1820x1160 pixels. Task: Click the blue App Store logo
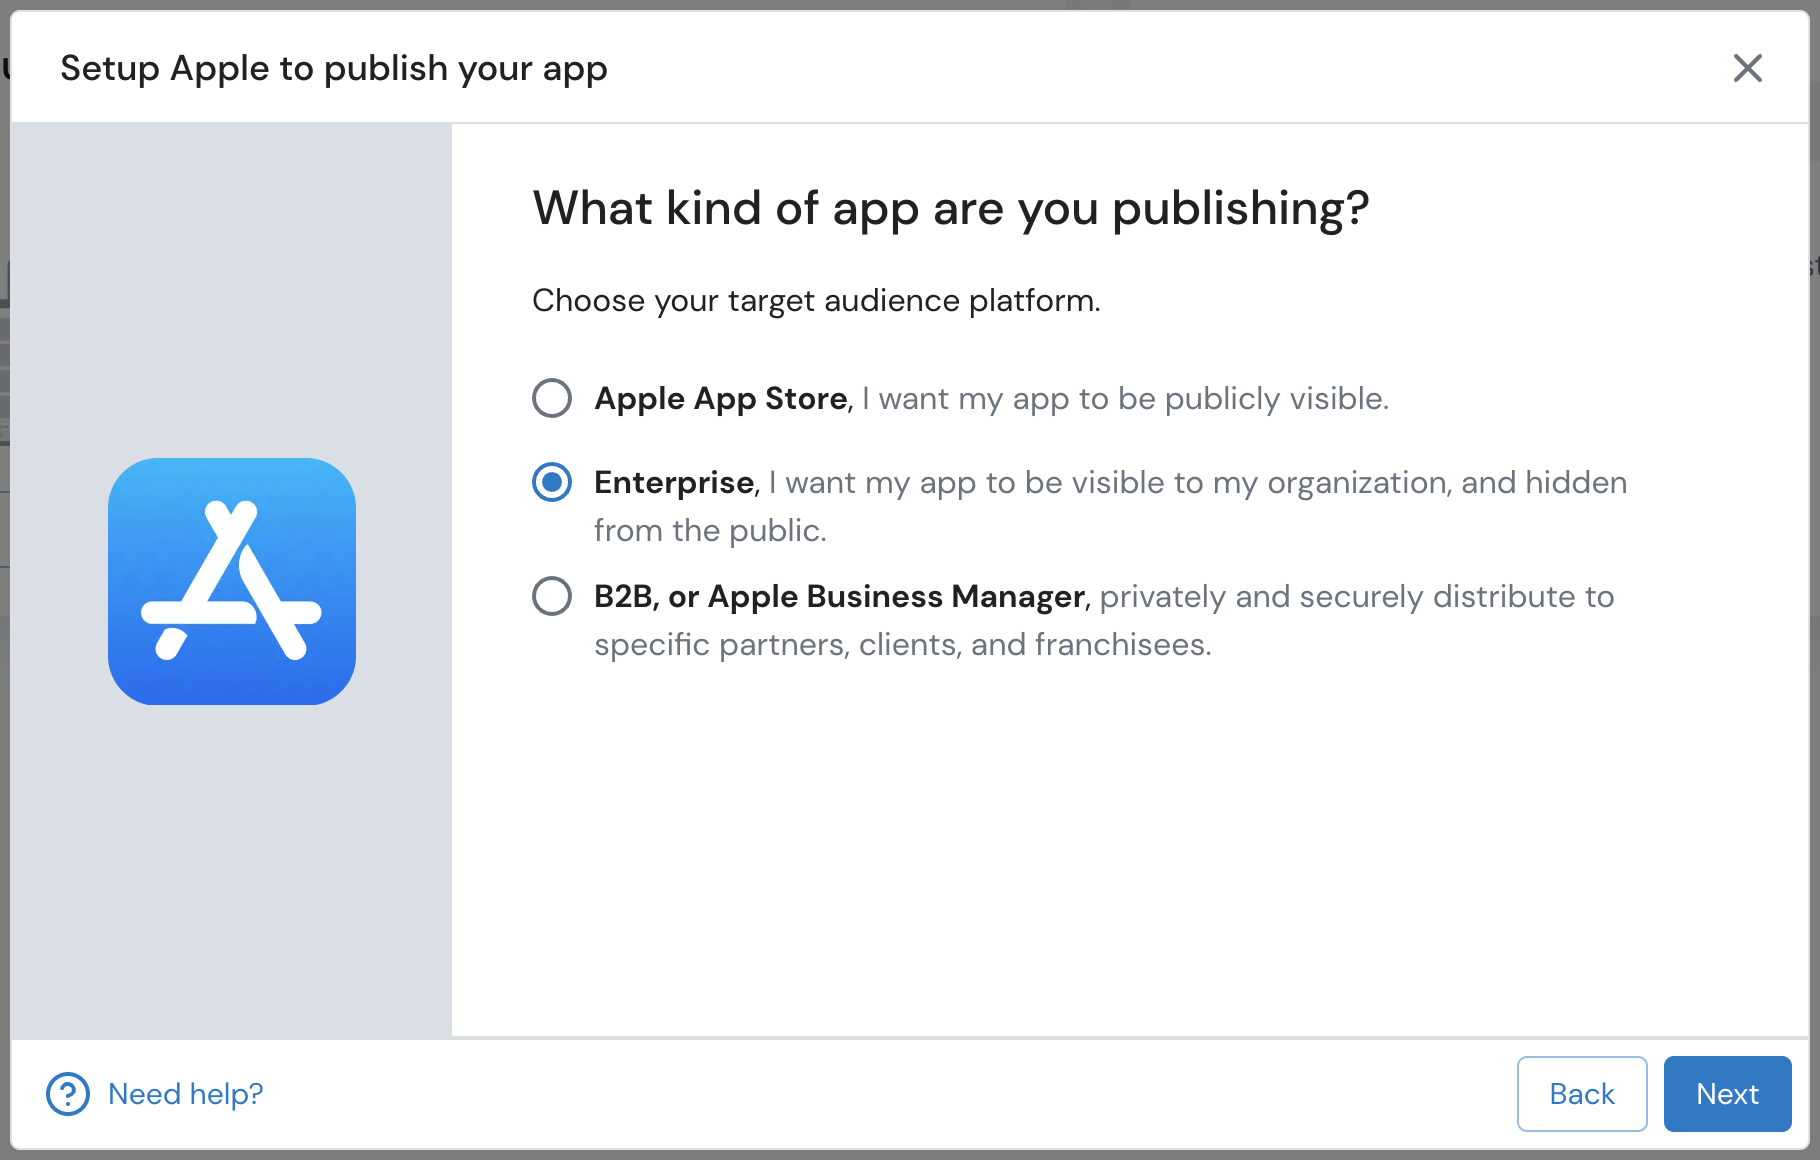[x=232, y=581]
